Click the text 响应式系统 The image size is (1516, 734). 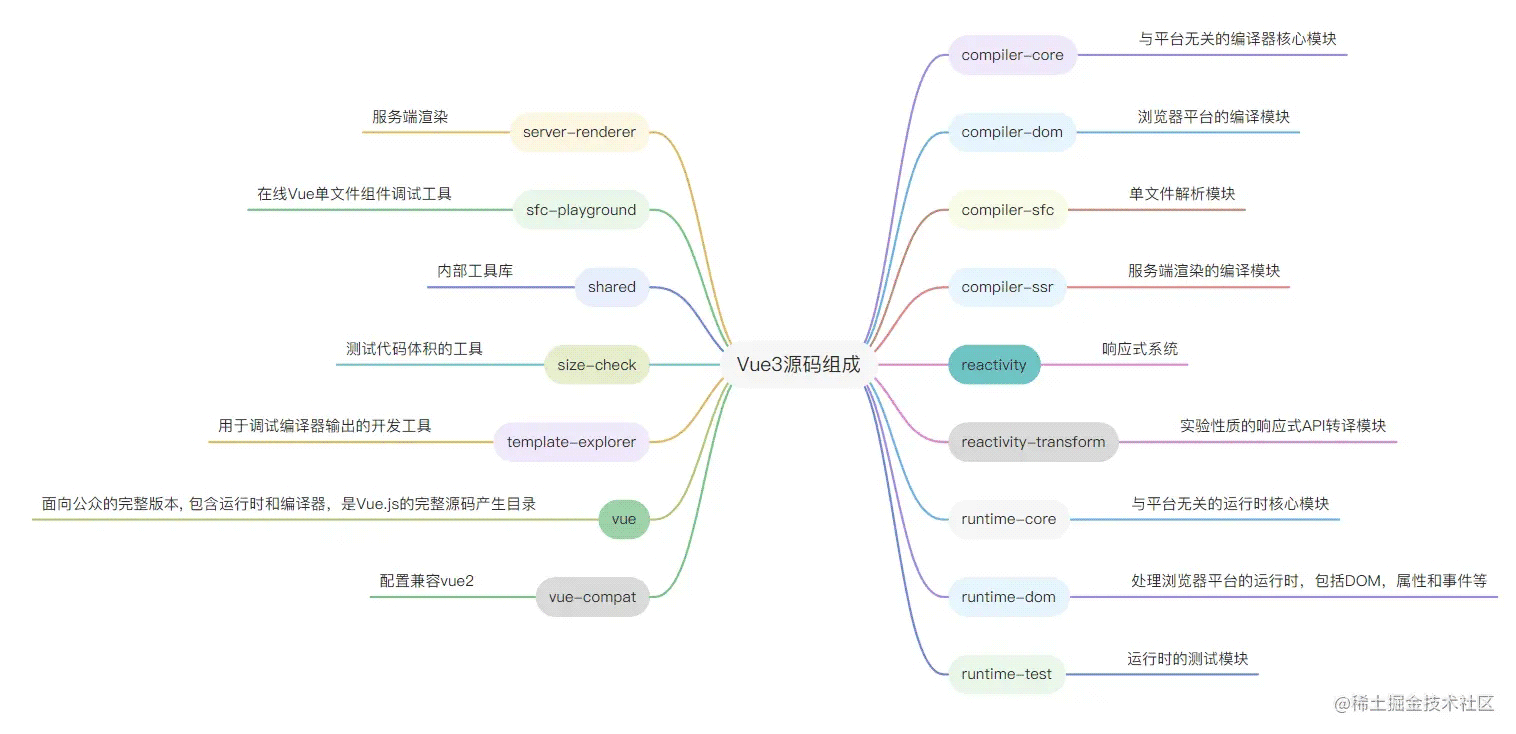1140,349
